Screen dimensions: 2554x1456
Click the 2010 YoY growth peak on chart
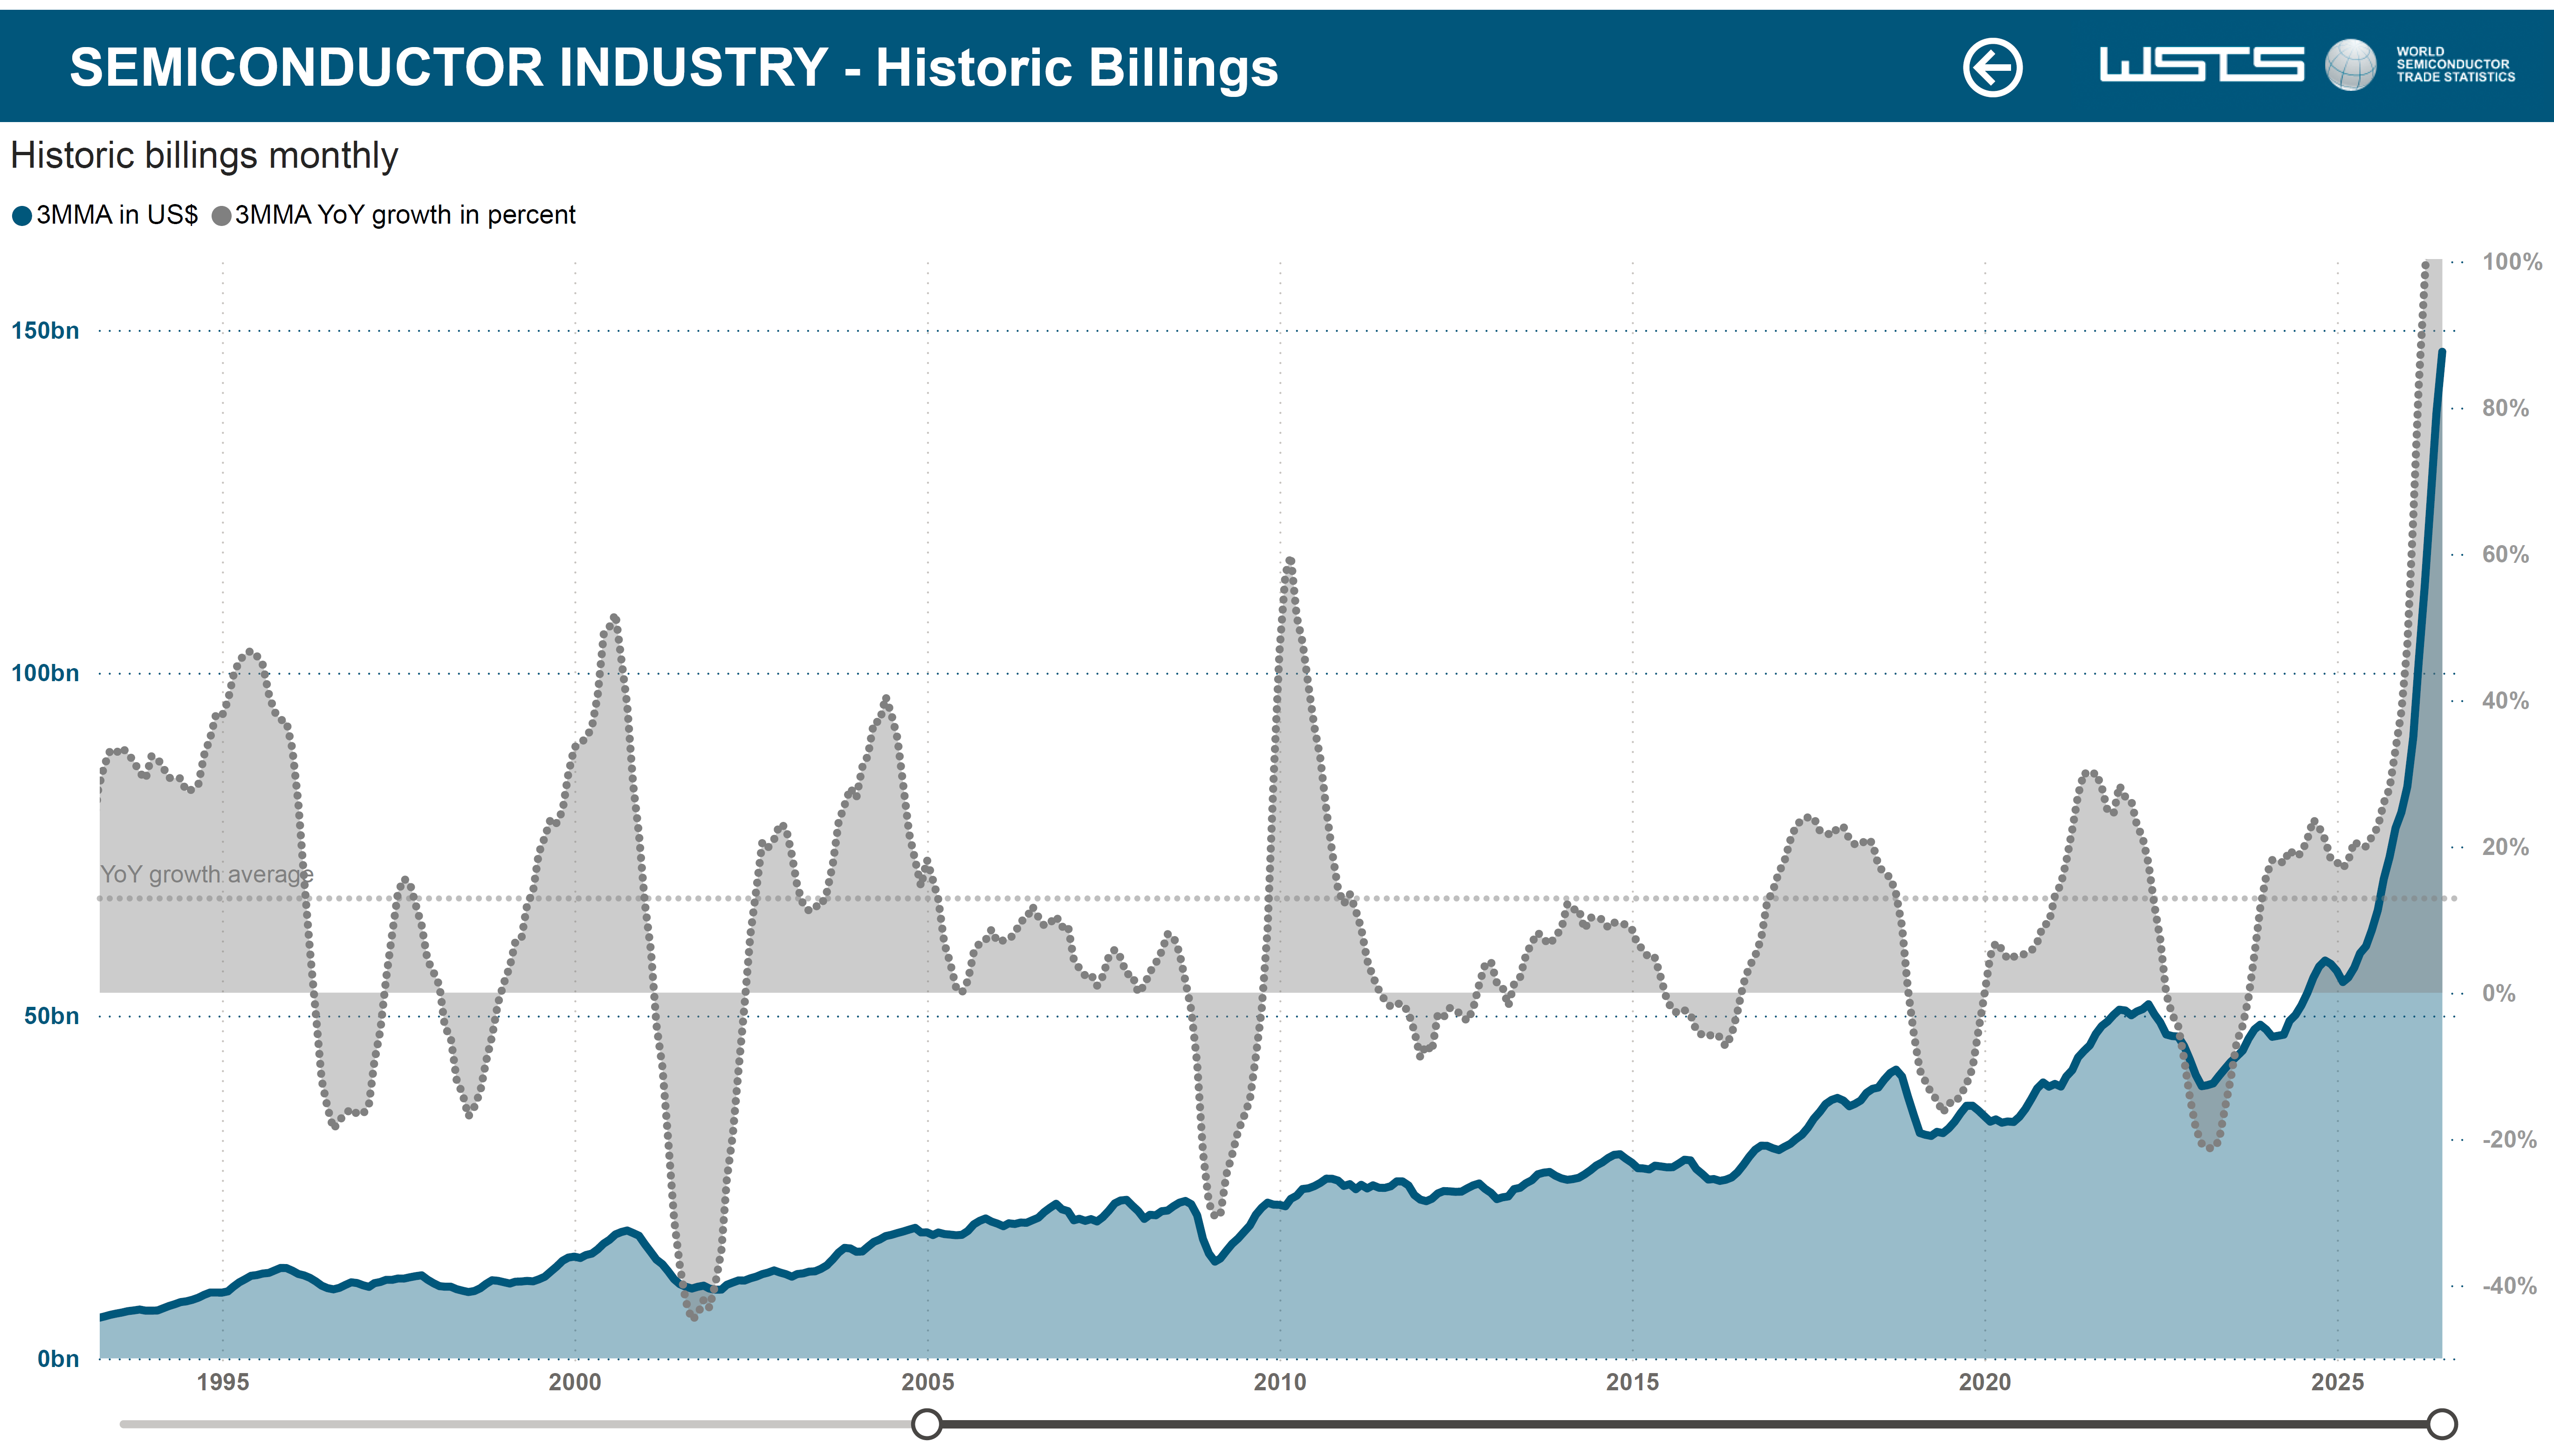click(1290, 561)
